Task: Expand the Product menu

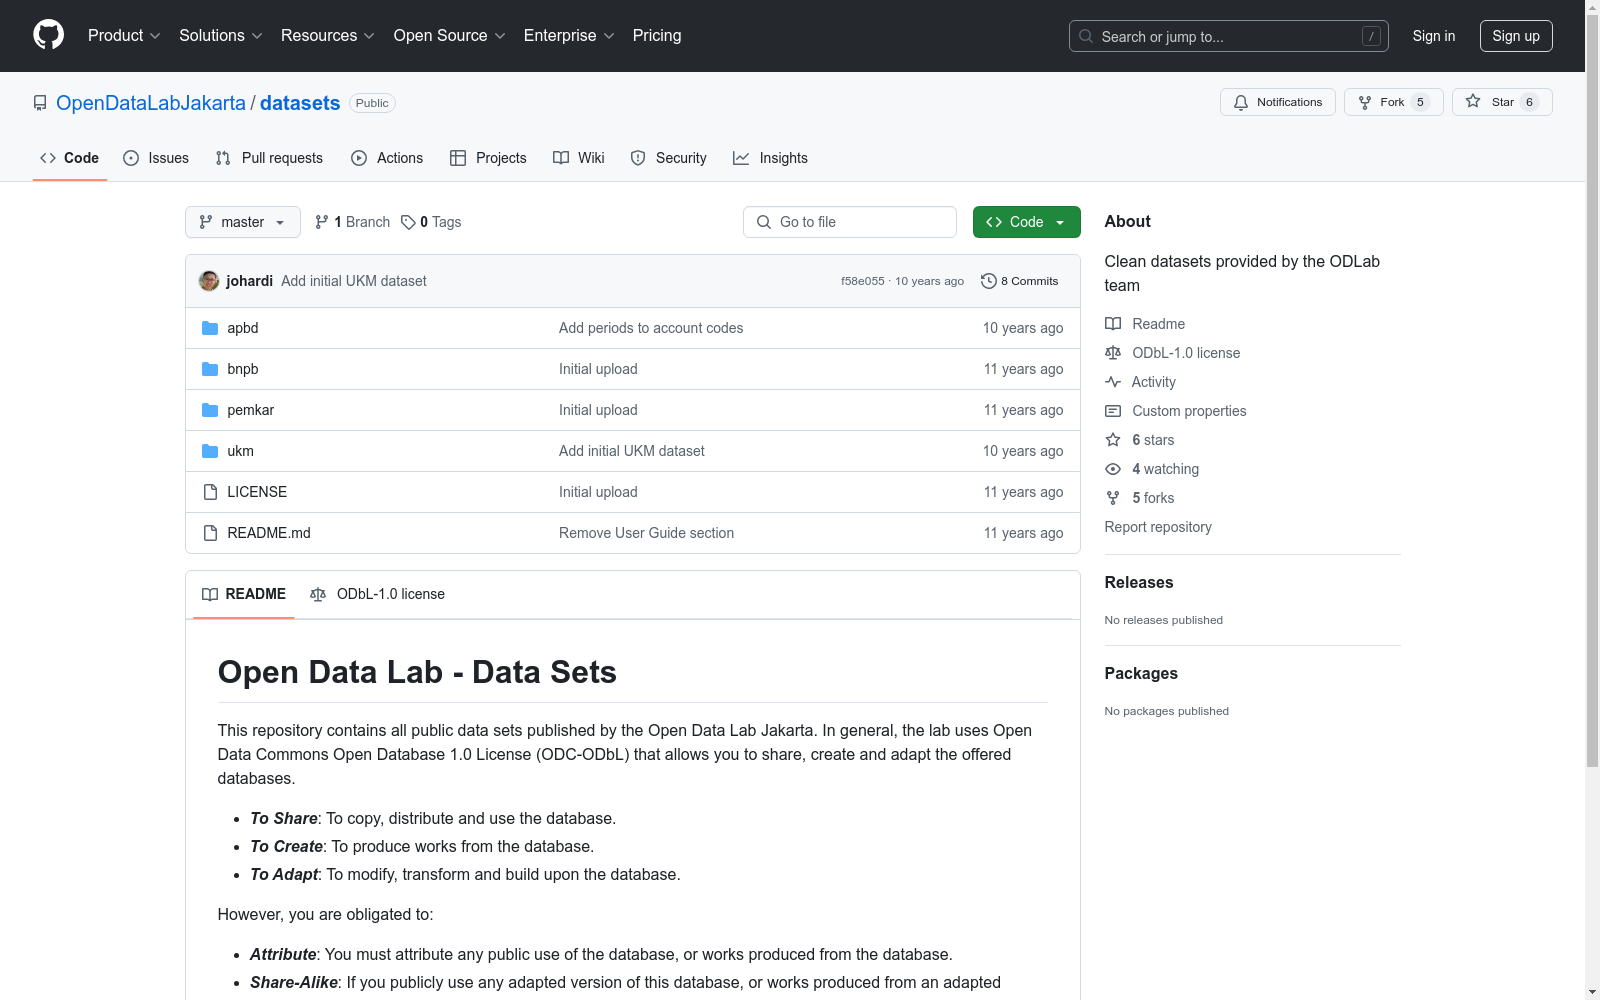Action: (x=124, y=36)
